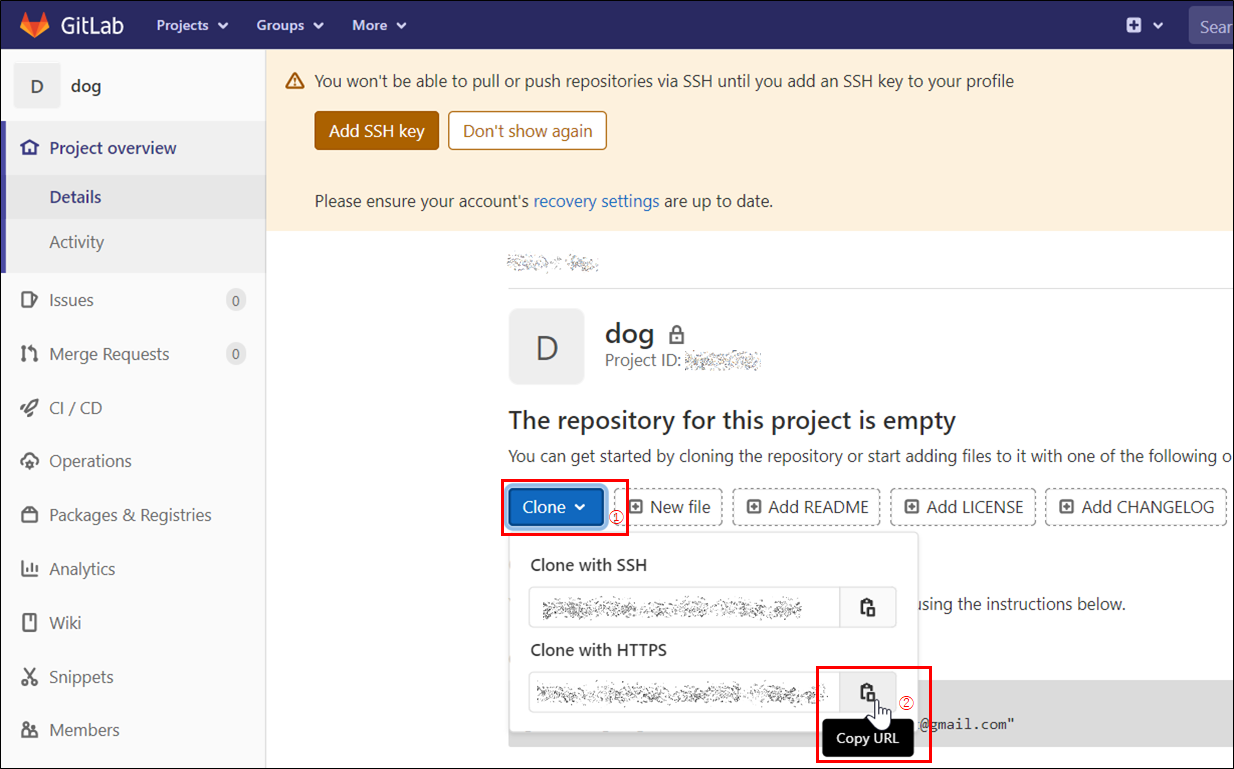Click the Members sidebar icon
Screen dimensions: 1234x769
[30, 730]
